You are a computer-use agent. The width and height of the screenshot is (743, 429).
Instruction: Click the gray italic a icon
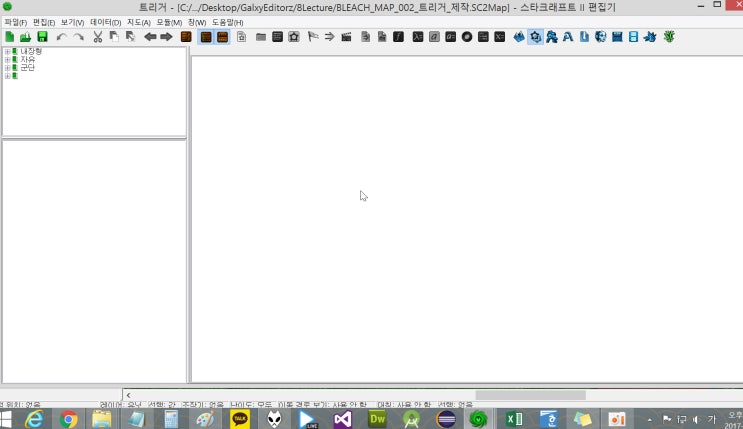434,37
